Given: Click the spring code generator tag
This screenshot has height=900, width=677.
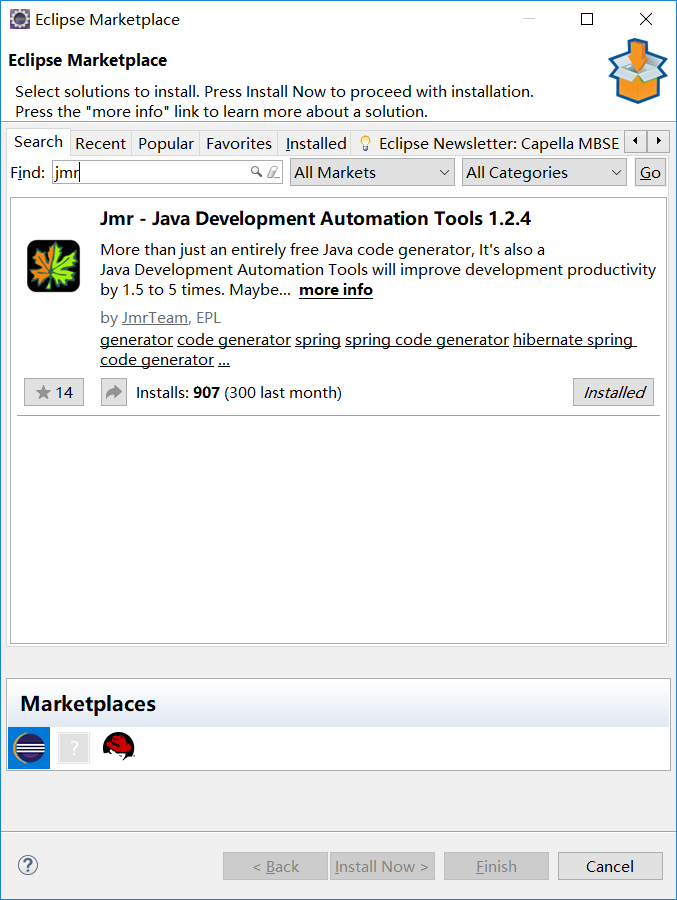Looking at the screenshot, I should (427, 340).
